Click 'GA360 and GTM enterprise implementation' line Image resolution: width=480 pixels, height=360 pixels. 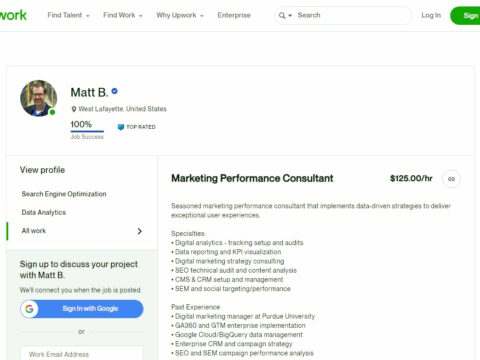point(238,325)
